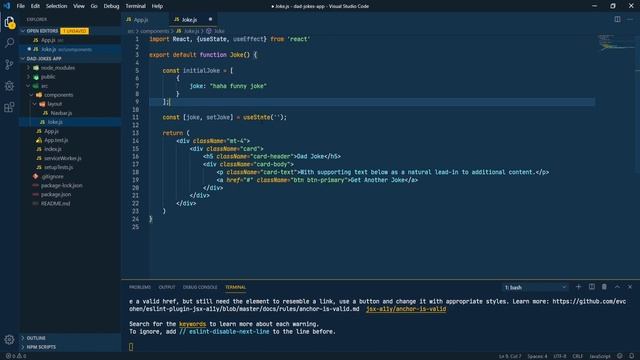Open notifications bell in status bar
The height and width of the screenshot is (360, 640).
(x=631, y=356)
